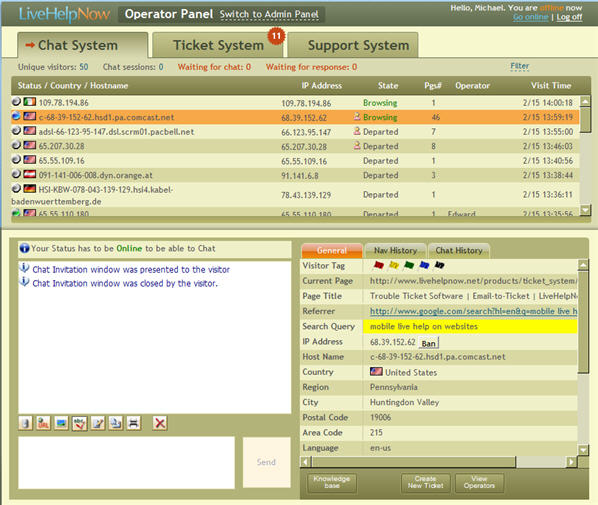Click the Visit Time column header

(x=551, y=85)
